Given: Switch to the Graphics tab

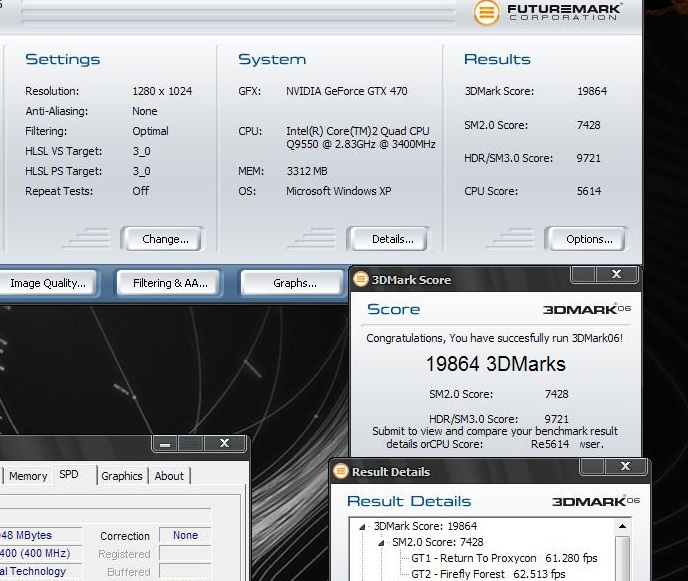Looking at the screenshot, I should click(122, 476).
